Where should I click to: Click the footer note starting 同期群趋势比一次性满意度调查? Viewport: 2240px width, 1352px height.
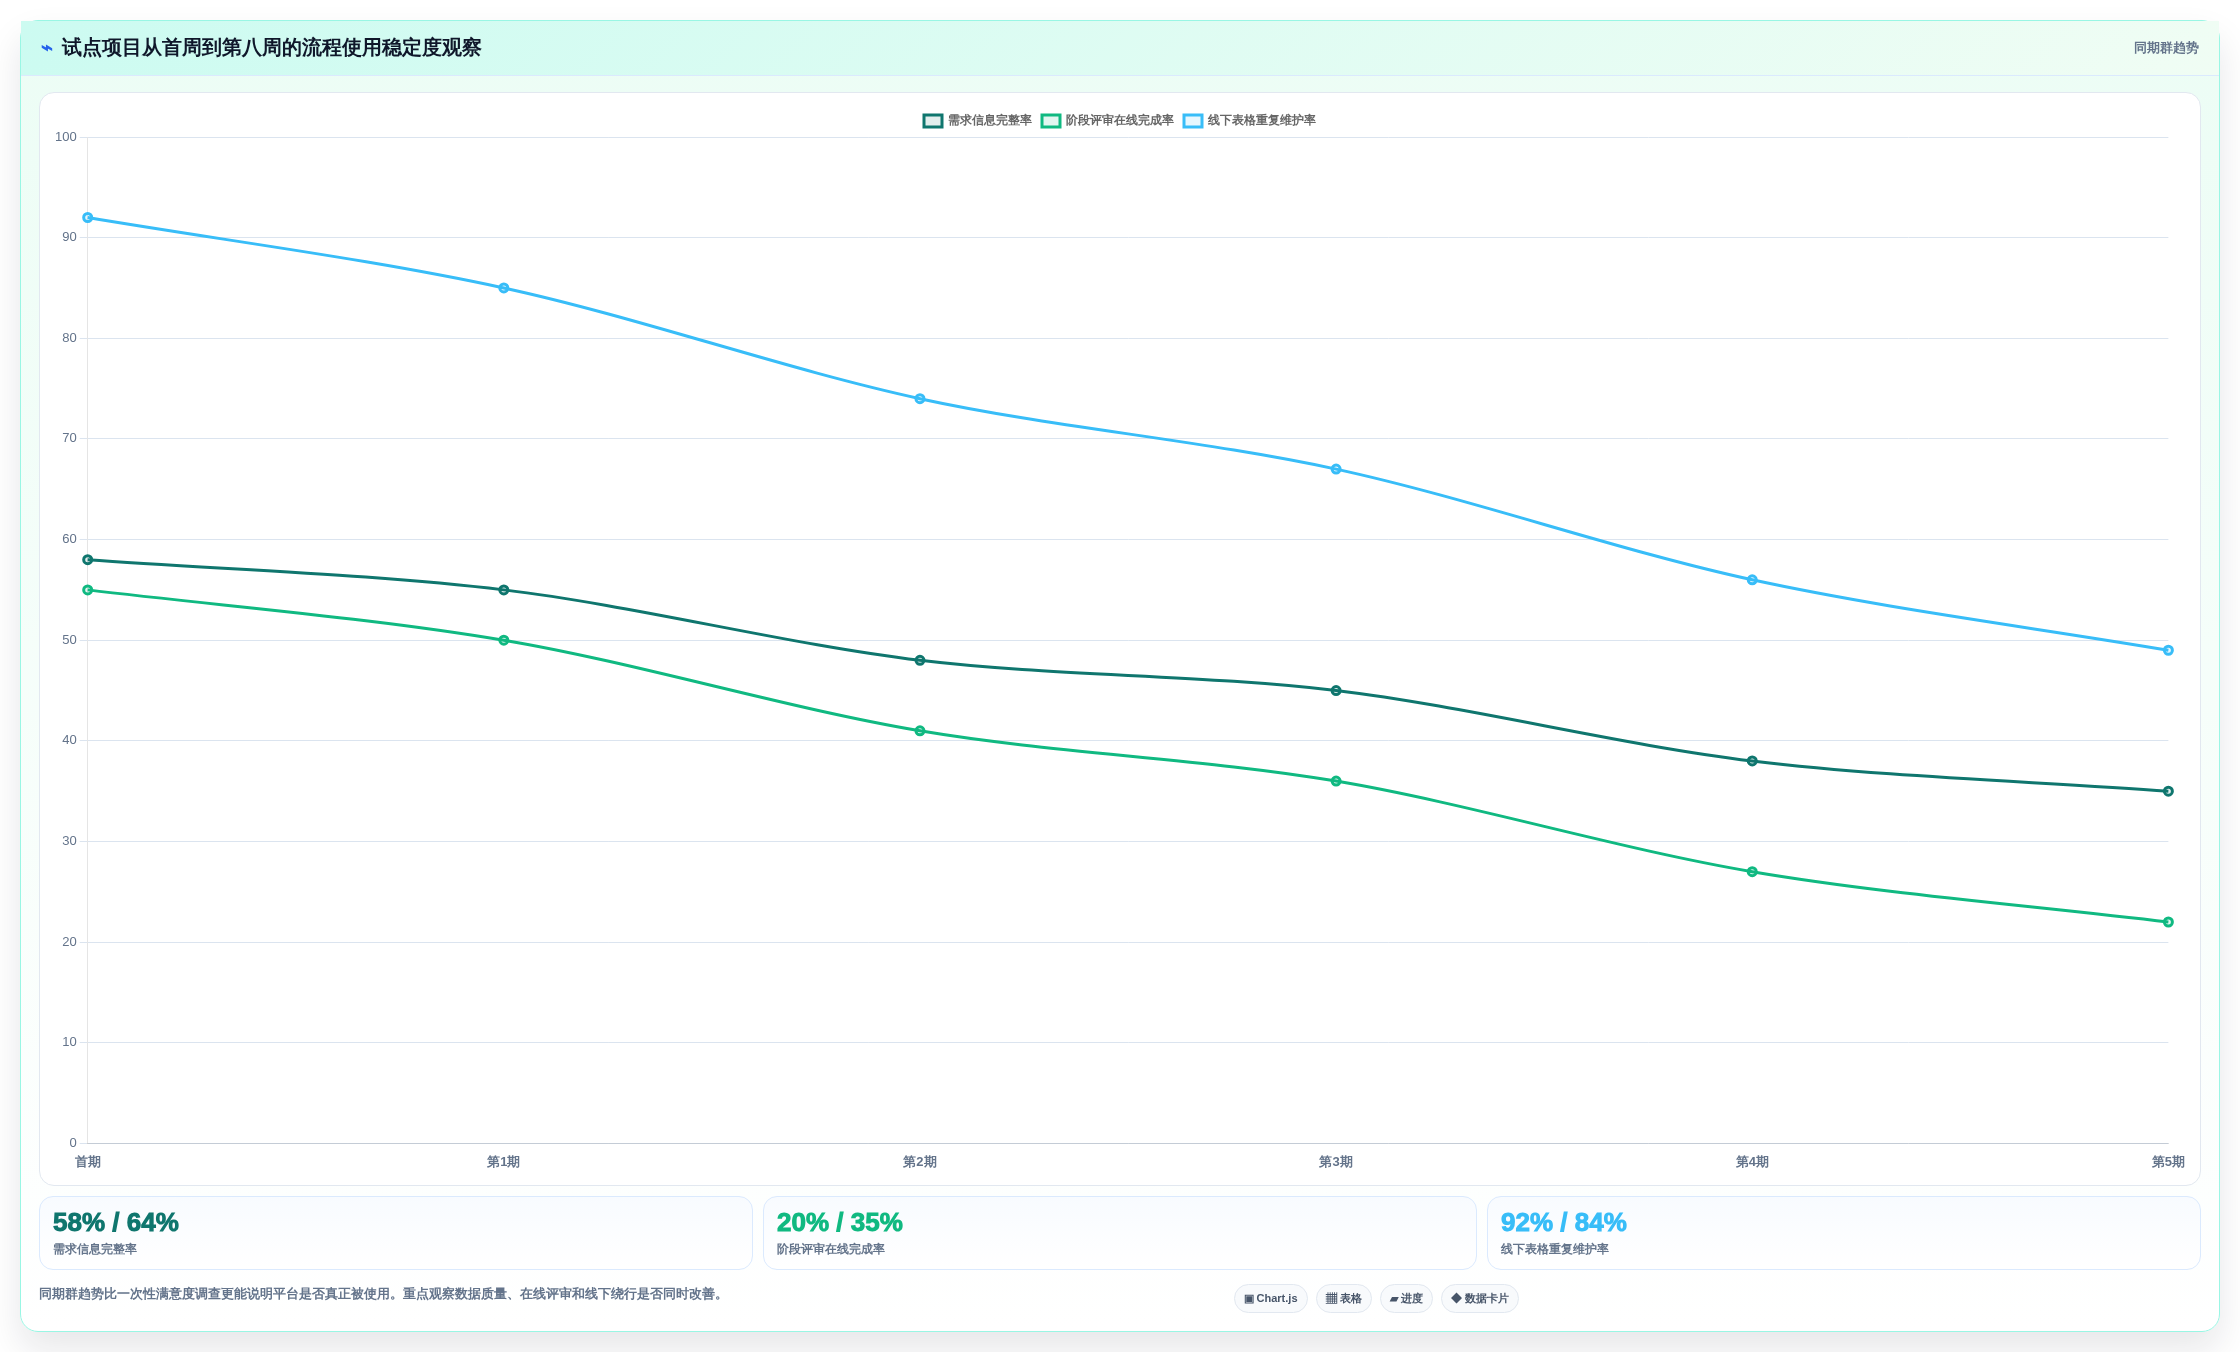click(381, 1294)
